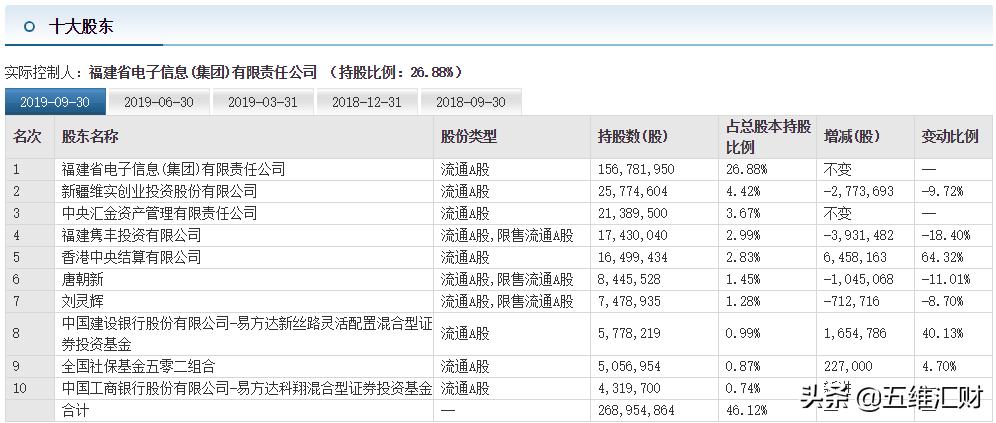This screenshot has height=423, width=996.
Task: Click share count 4,319,700
Action: tap(629, 388)
